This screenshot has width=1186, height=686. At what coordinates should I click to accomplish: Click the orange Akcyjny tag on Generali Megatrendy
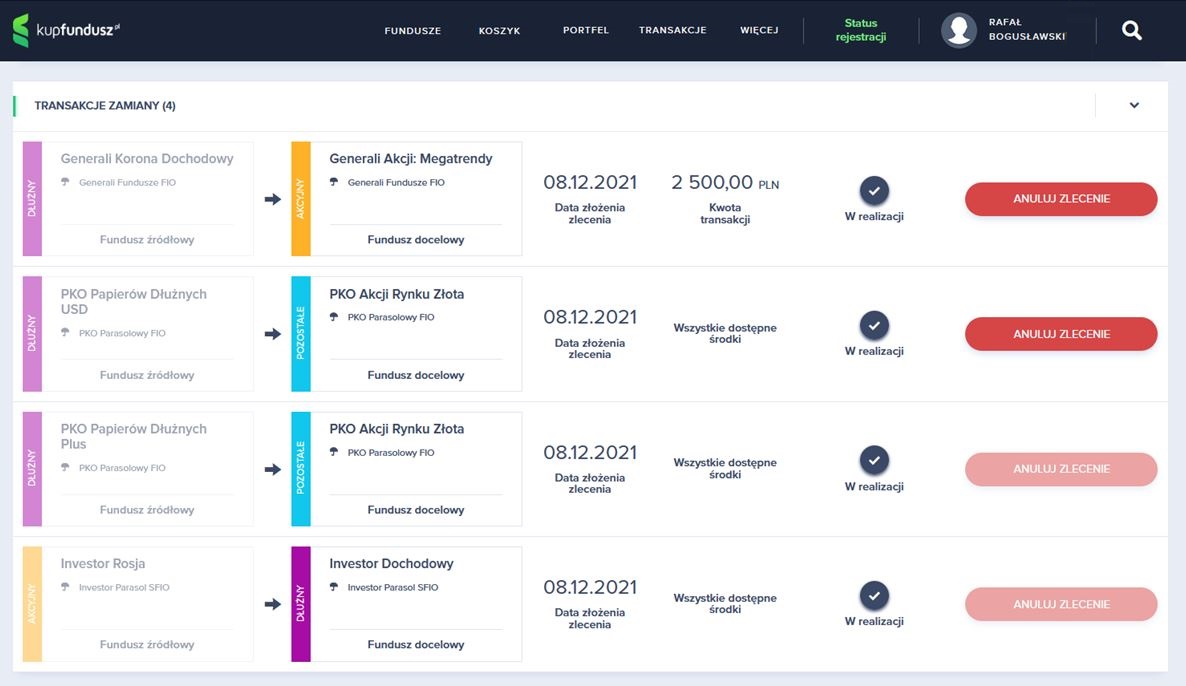tap(300, 199)
